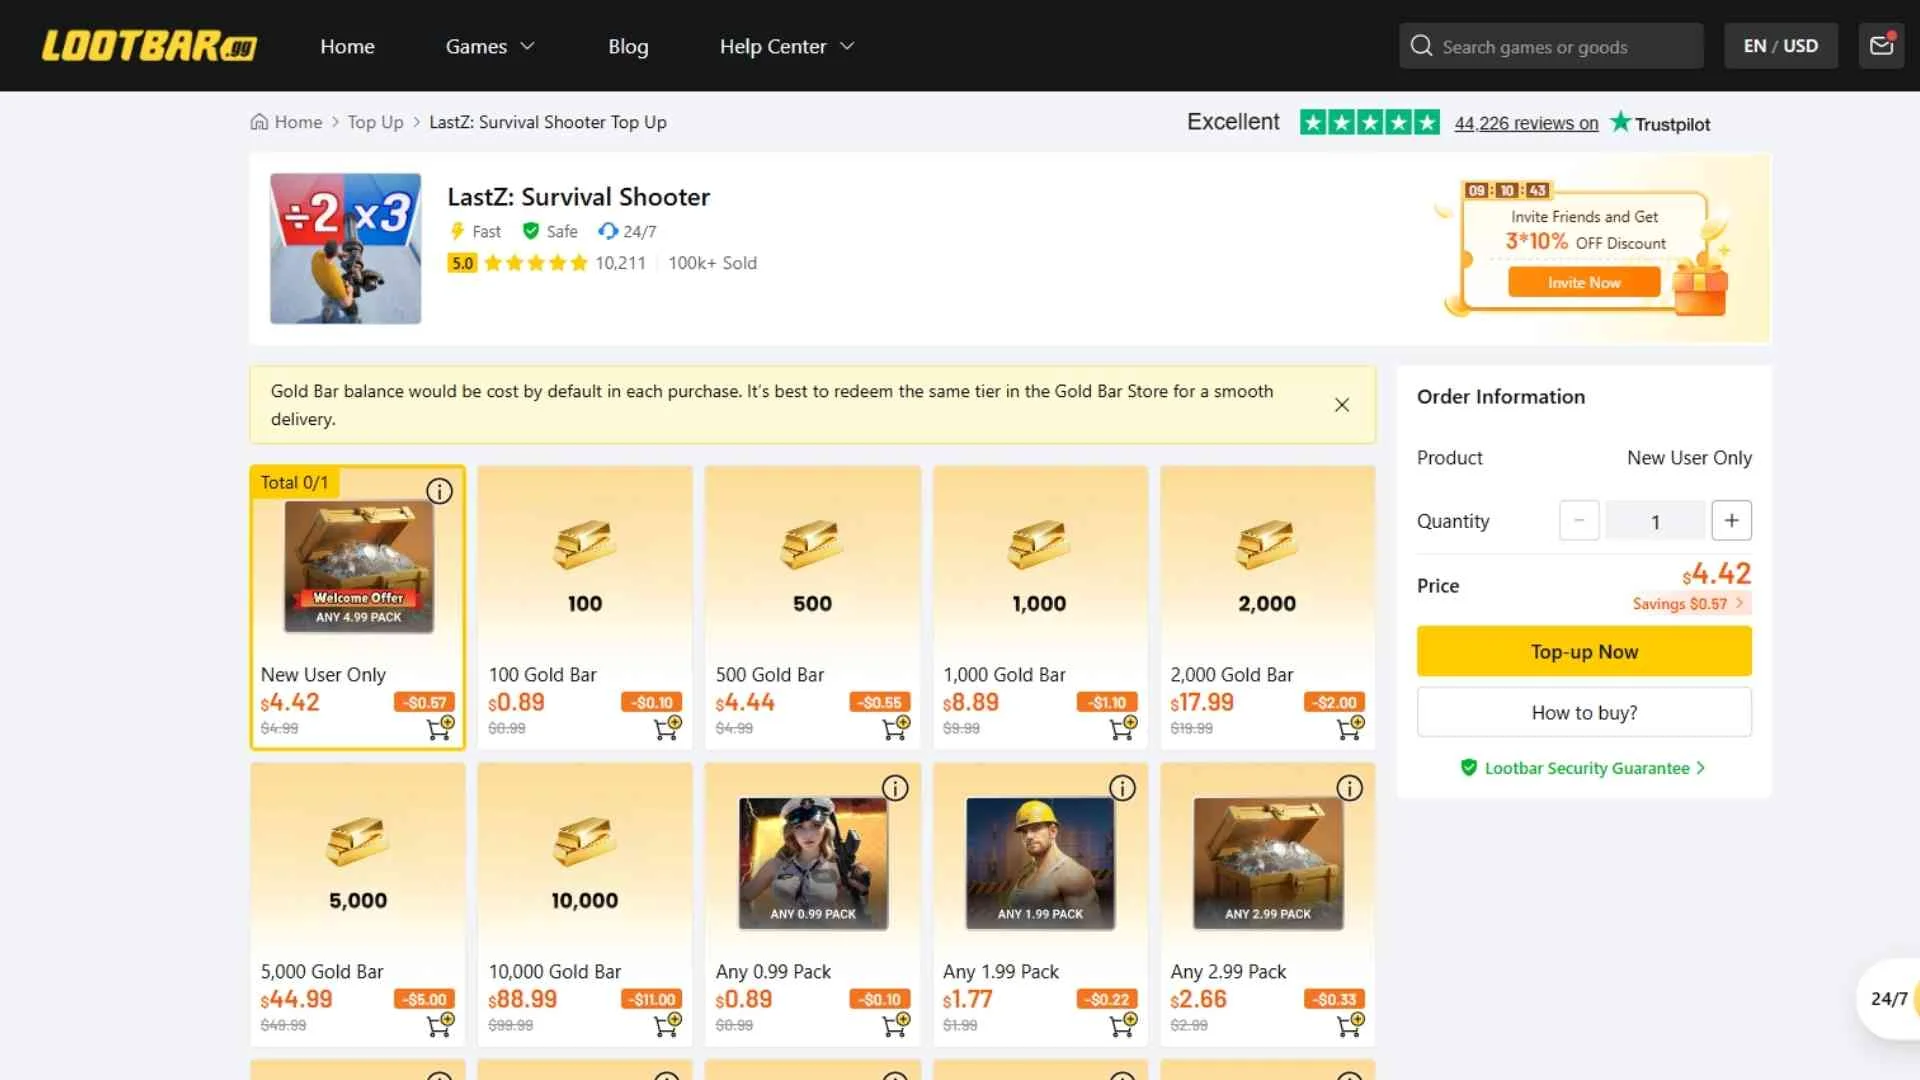Click the five-star Trustpilot rating
The height and width of the screenshot is (1080, 1920).
coord(1369,123)
